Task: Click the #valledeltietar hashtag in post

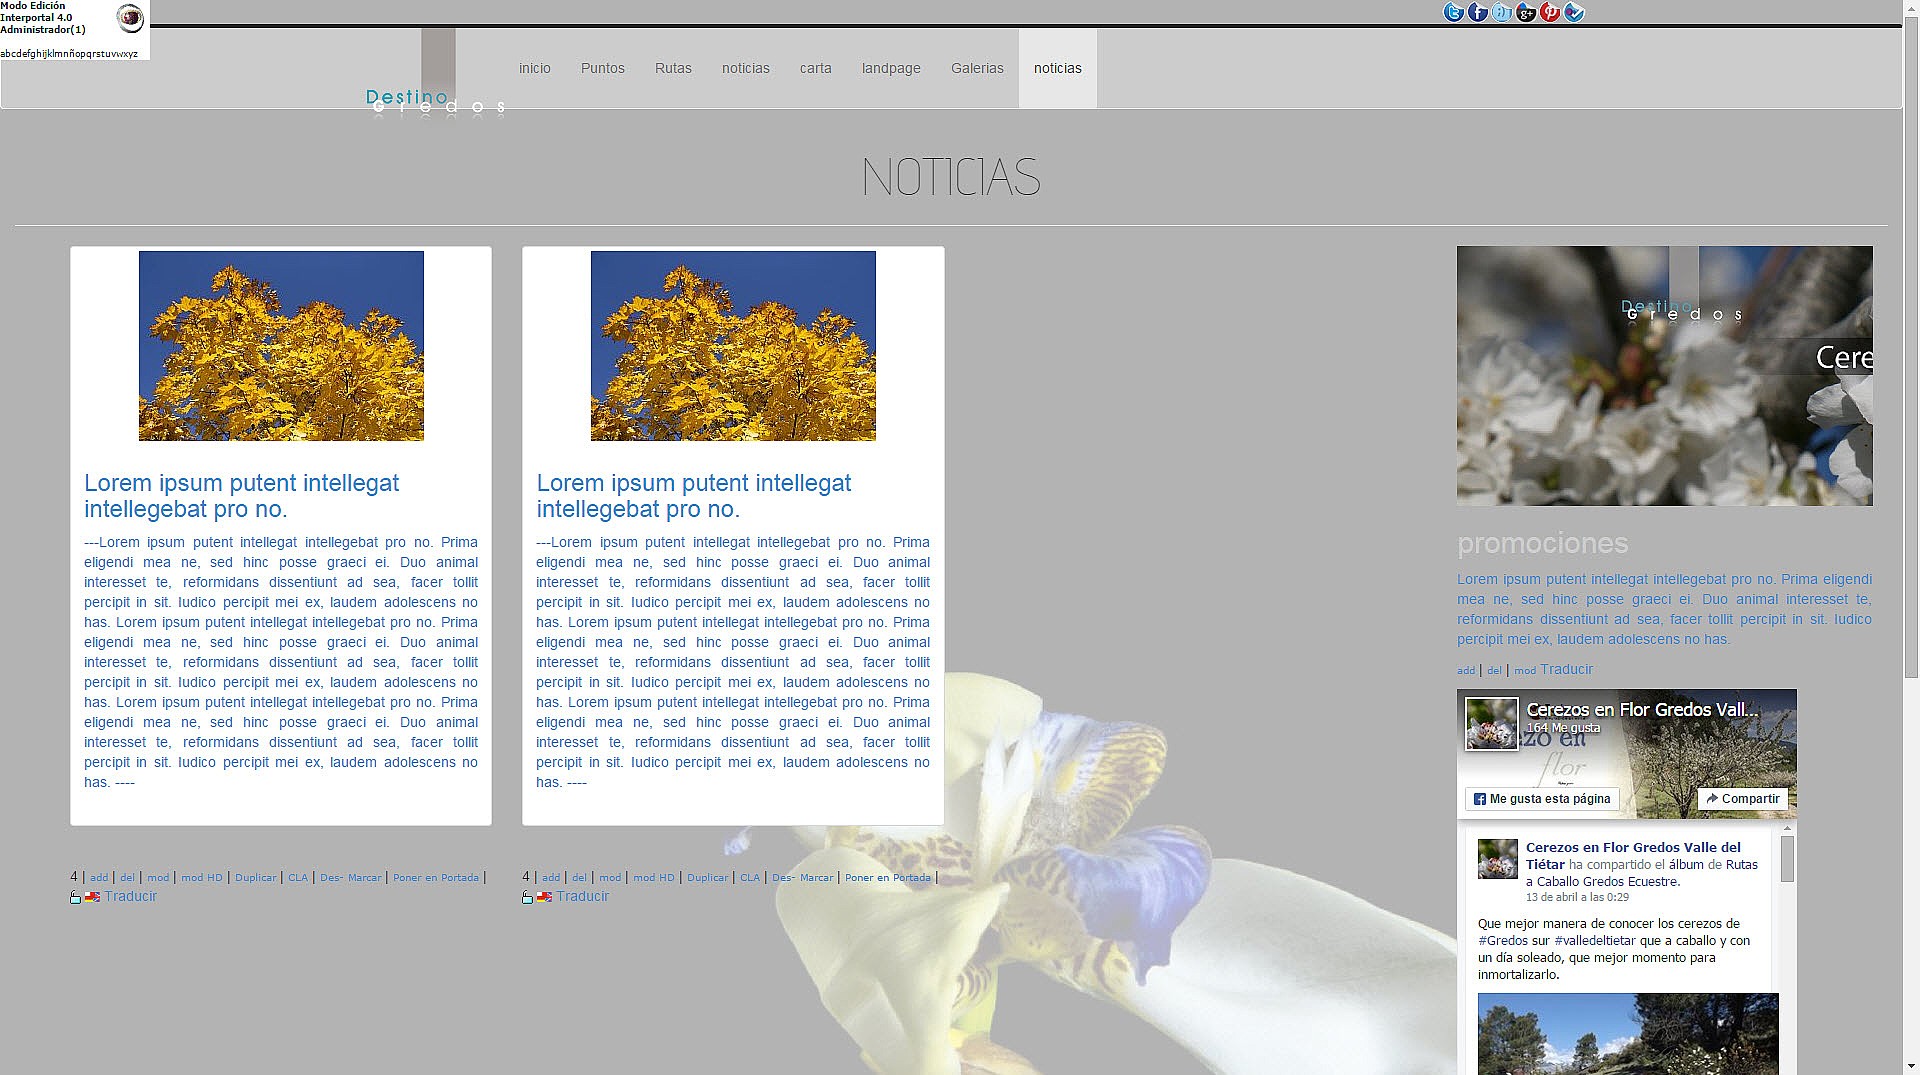Action: click(1595, 941)
